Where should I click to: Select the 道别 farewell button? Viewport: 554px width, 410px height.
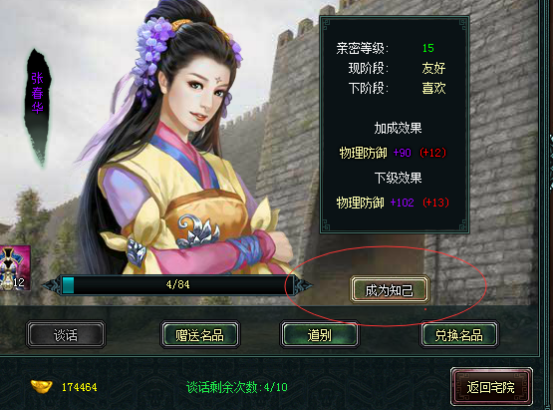pos(319,334)
